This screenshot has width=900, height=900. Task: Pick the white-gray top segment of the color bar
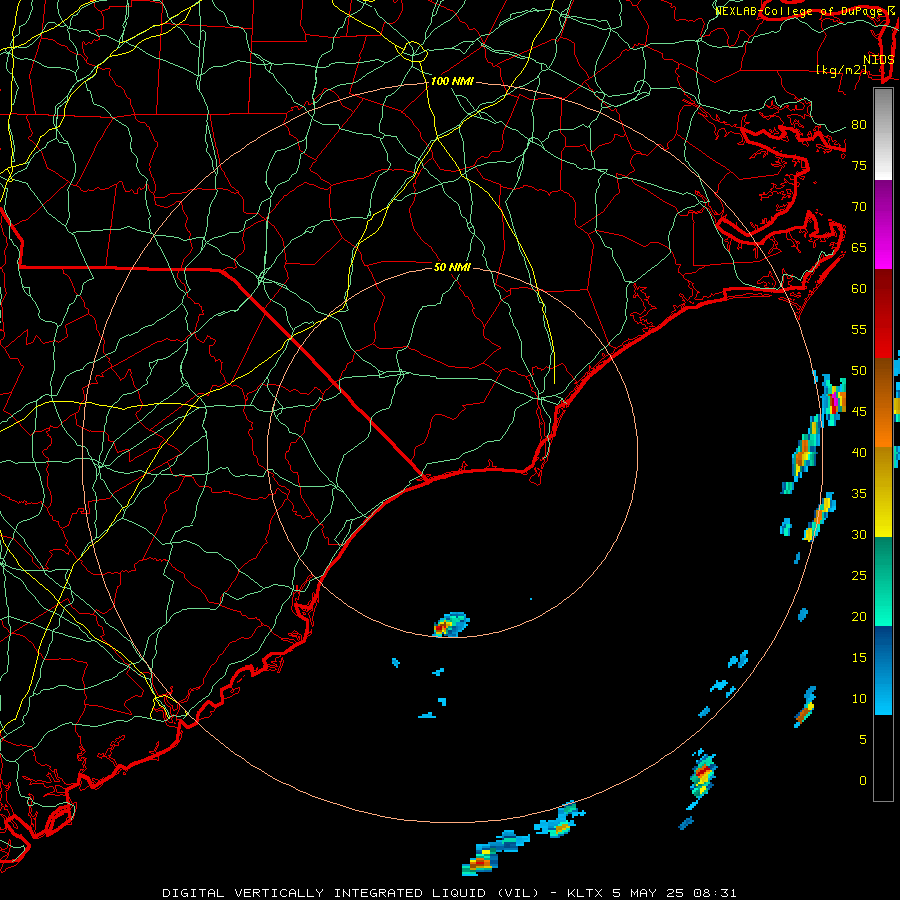click(x=883, y=134)
